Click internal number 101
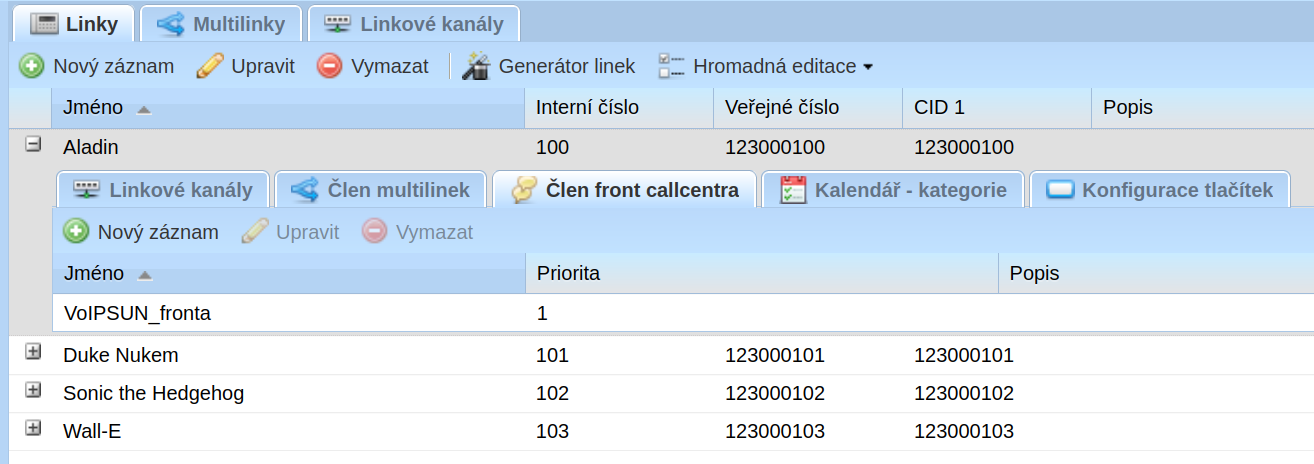Image resolution: width=1314 pixels, height=464 pixels. [552, 355]
